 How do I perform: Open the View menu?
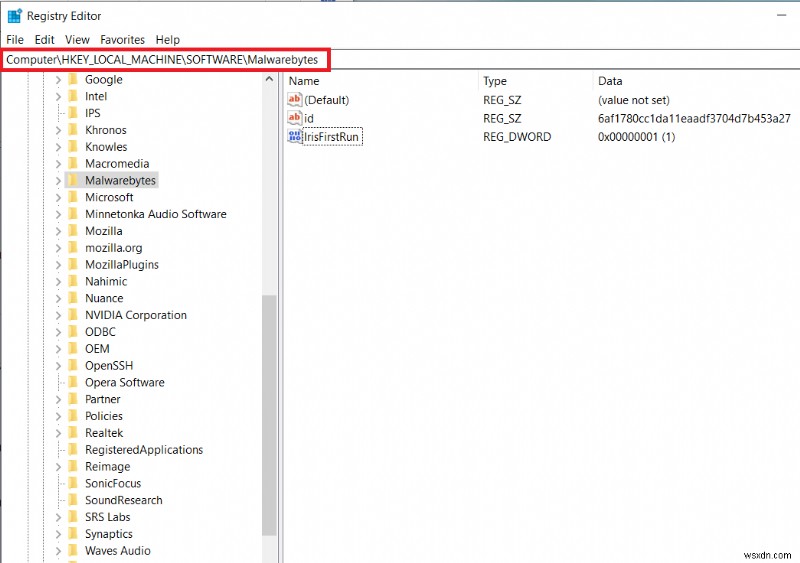pos(77,39)
